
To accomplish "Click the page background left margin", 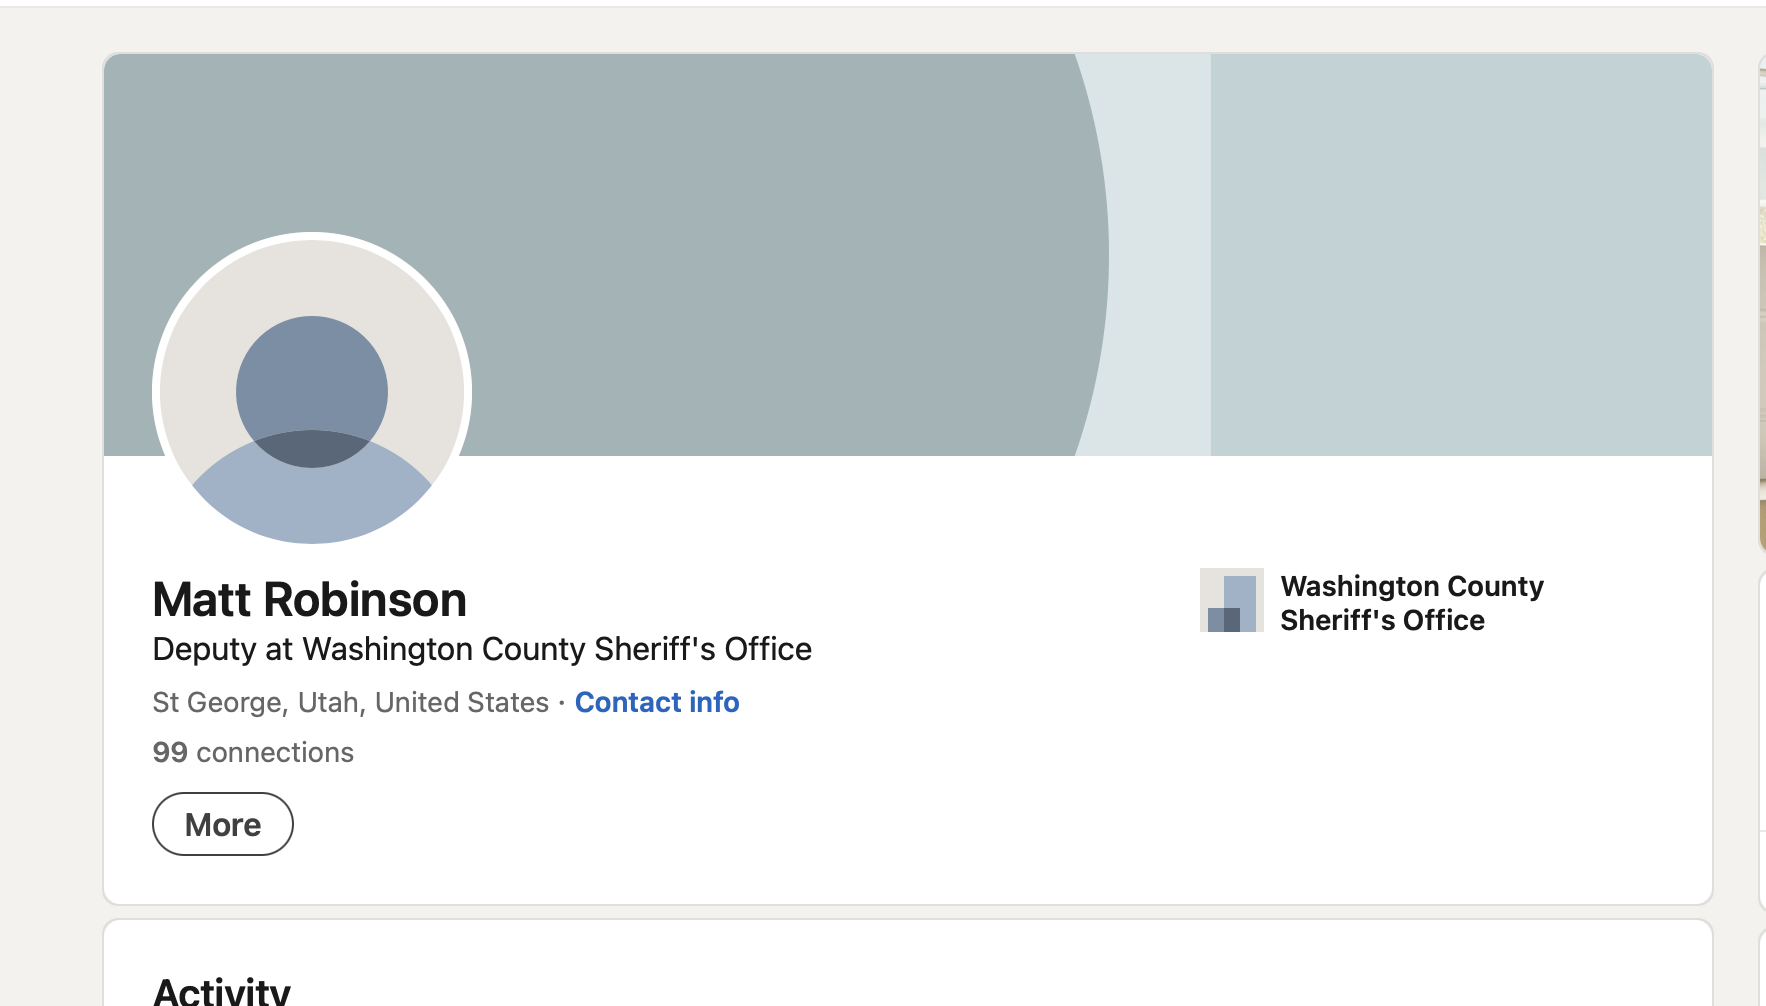I will [x=50, y=500].
